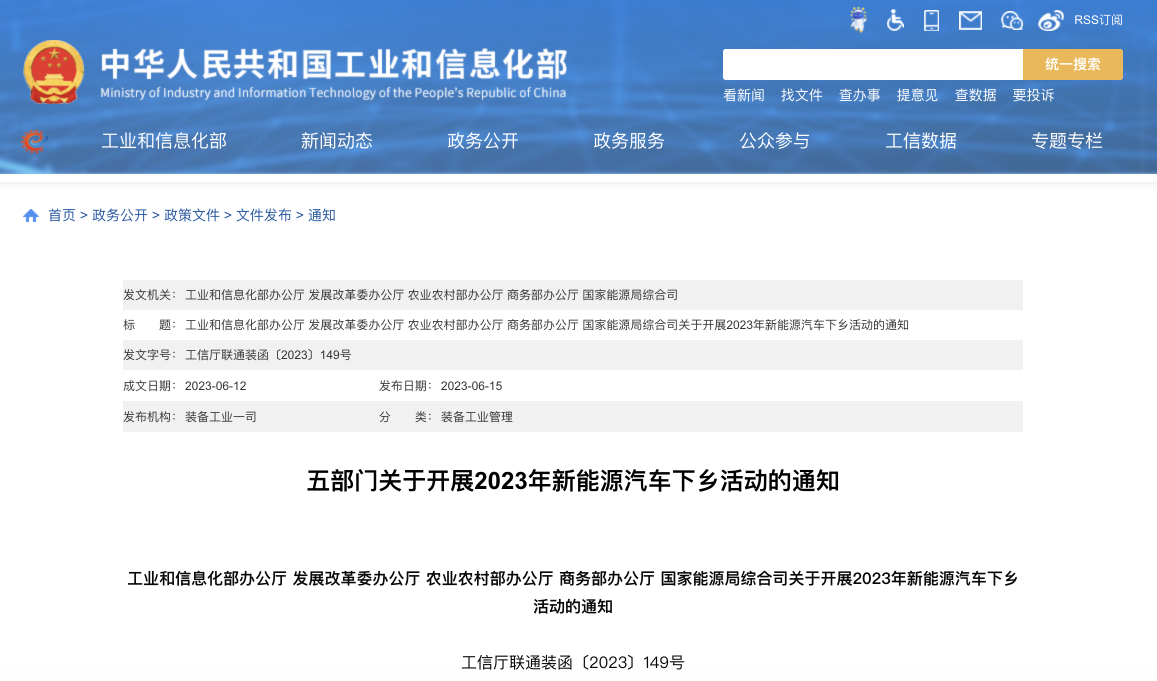Click the 标题 row full title text
This screenshot has width=1157, height=681.
(x=547, y=325)
